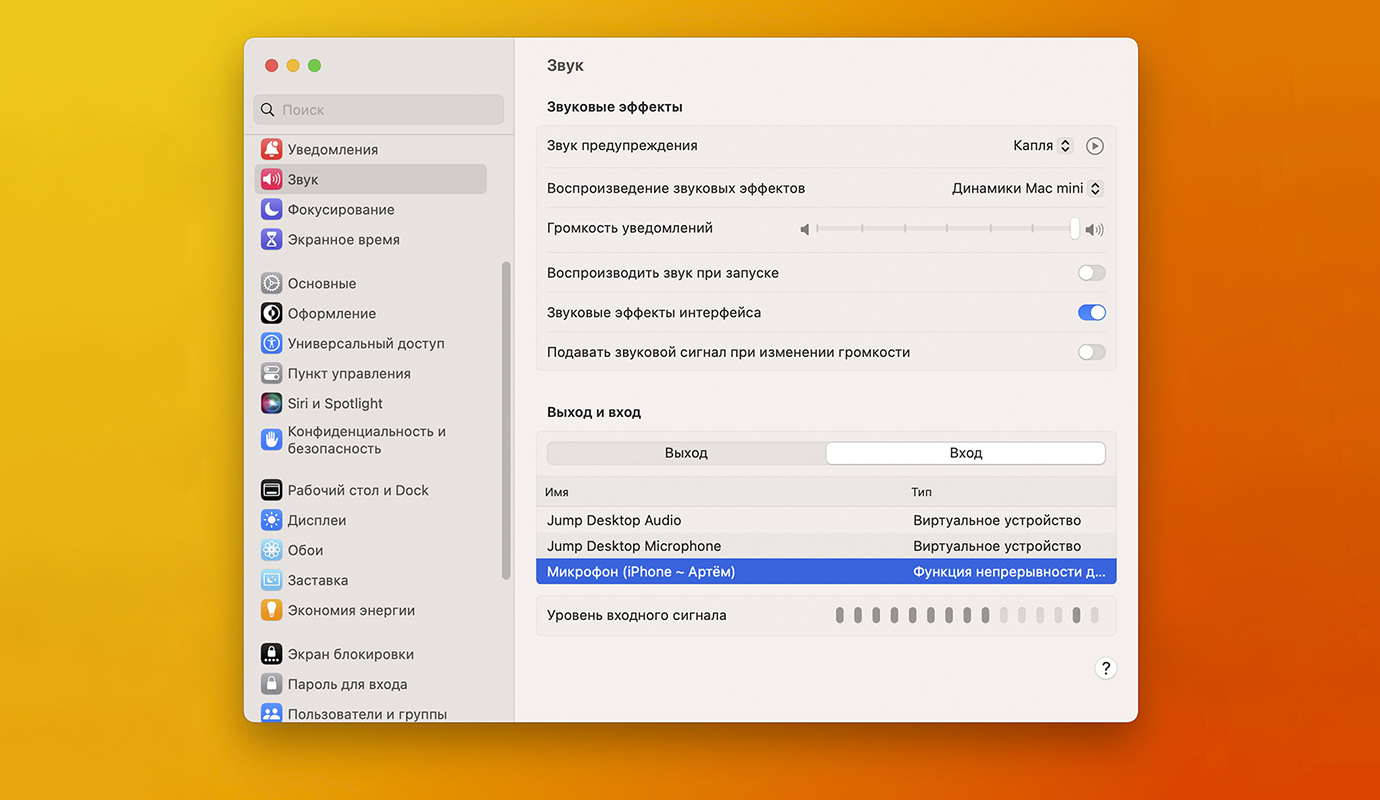Screen dimensions: 1380x800
Task: Click the Оформление appearance icon
Action: click(271, 313)
